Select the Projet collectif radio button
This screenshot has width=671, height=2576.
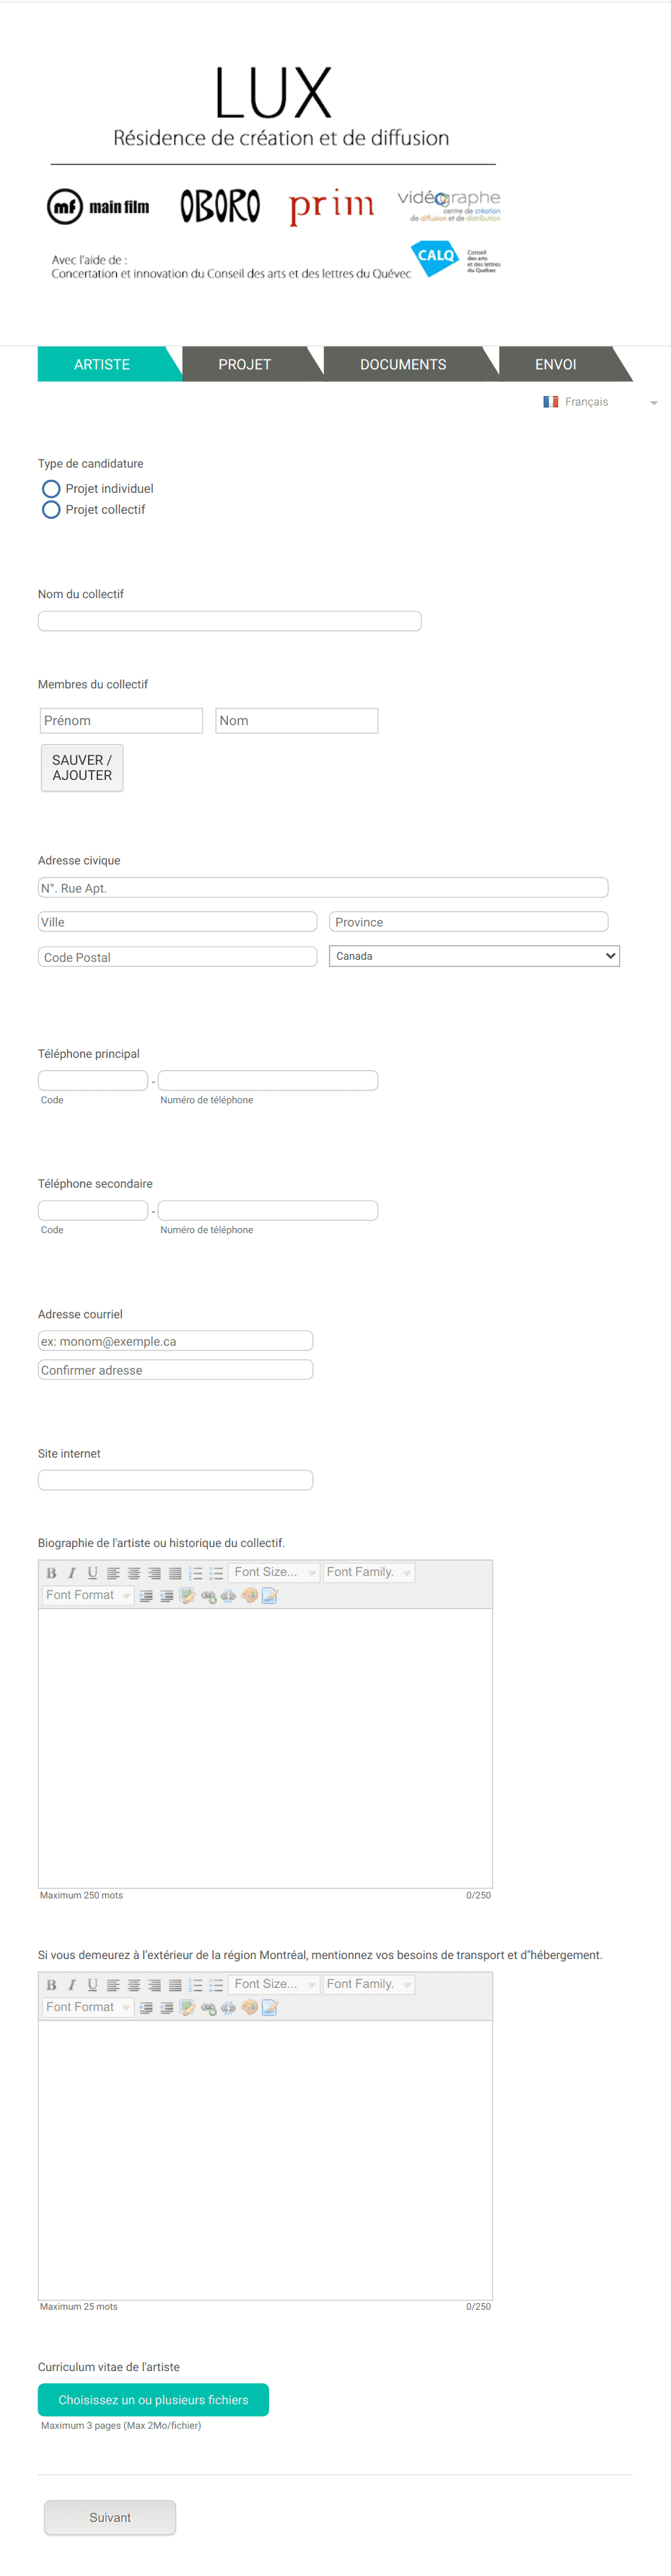coord(51,510)
